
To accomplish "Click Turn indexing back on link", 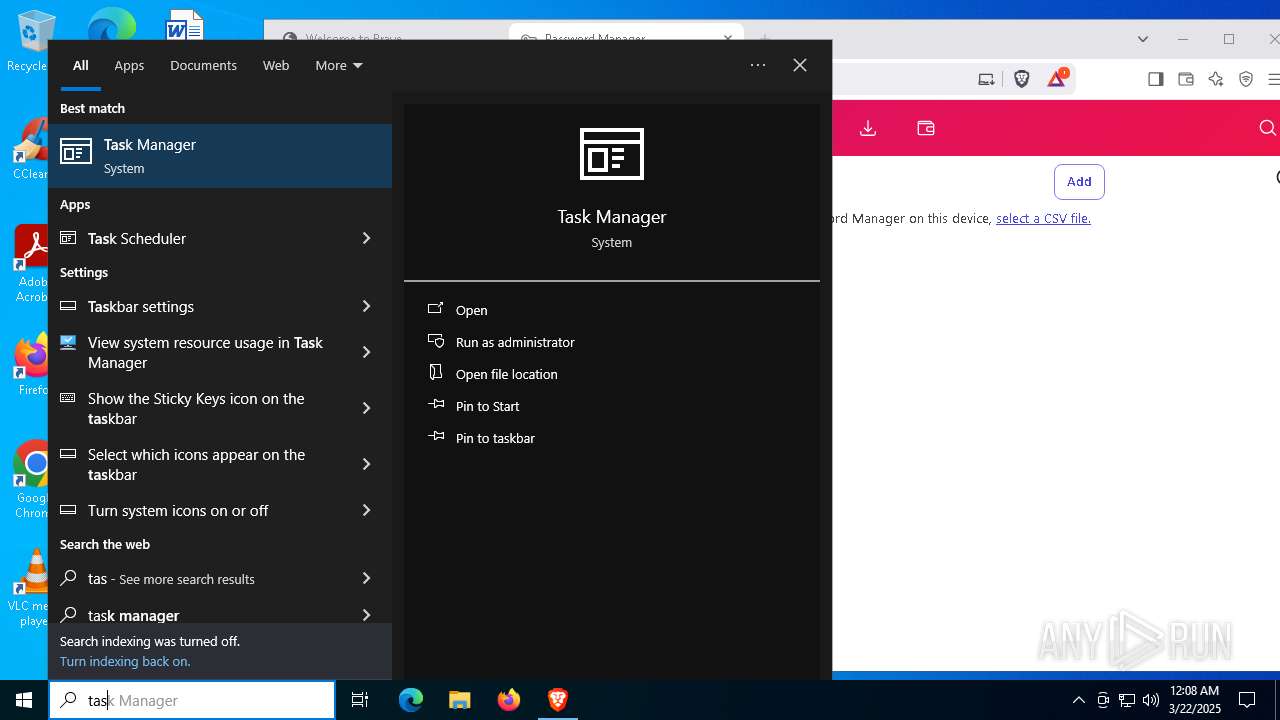I will coord(125,661).
